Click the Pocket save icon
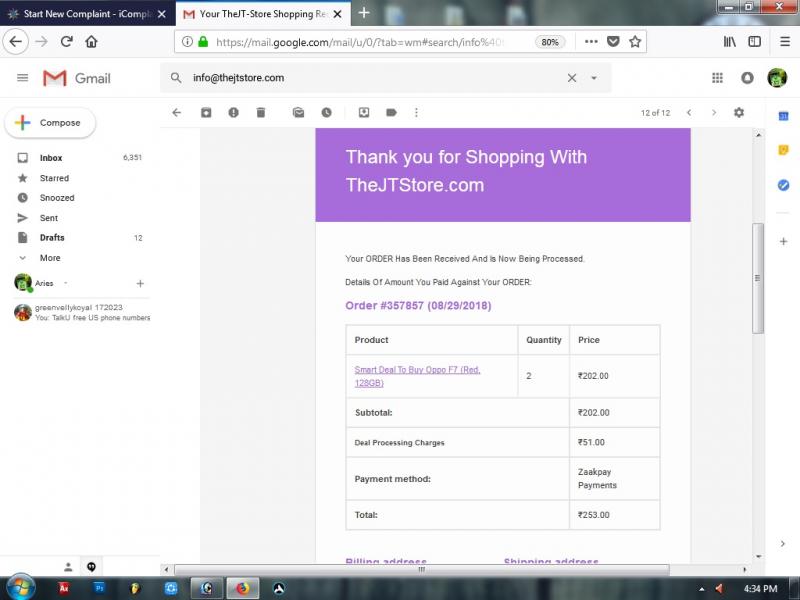 [613, 42]
